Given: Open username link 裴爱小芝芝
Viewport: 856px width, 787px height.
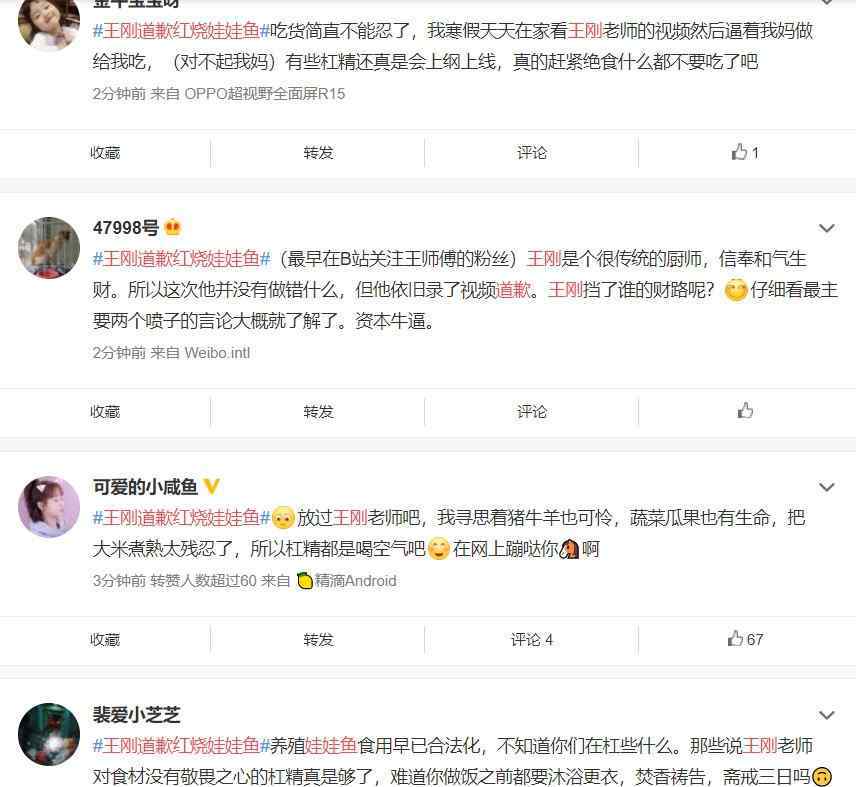Looking at the screenshot, I should [x=136, y=714].
